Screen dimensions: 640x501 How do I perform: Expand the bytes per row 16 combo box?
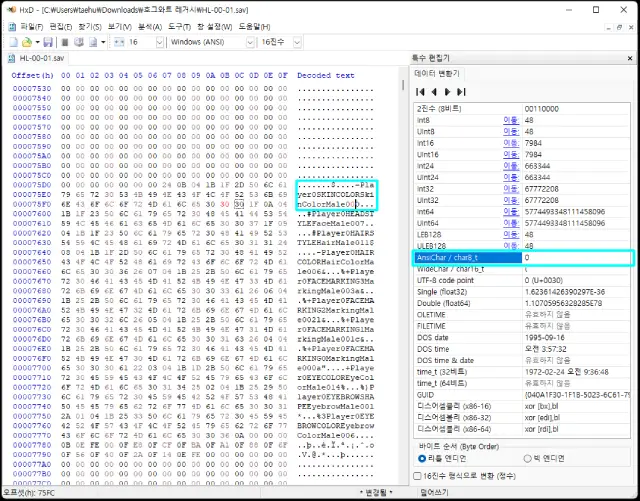(x=160, y=42)
